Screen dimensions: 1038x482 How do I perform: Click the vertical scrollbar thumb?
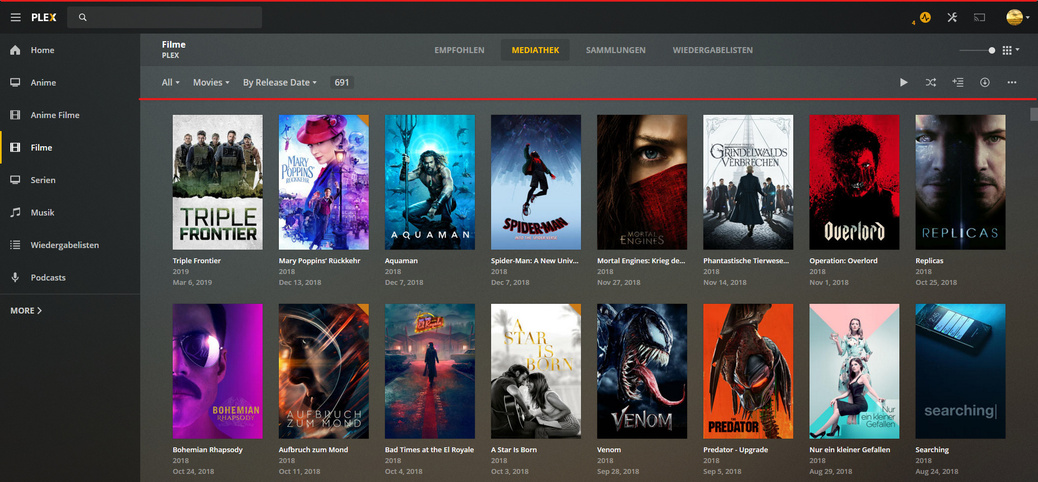coord(1034,114)
